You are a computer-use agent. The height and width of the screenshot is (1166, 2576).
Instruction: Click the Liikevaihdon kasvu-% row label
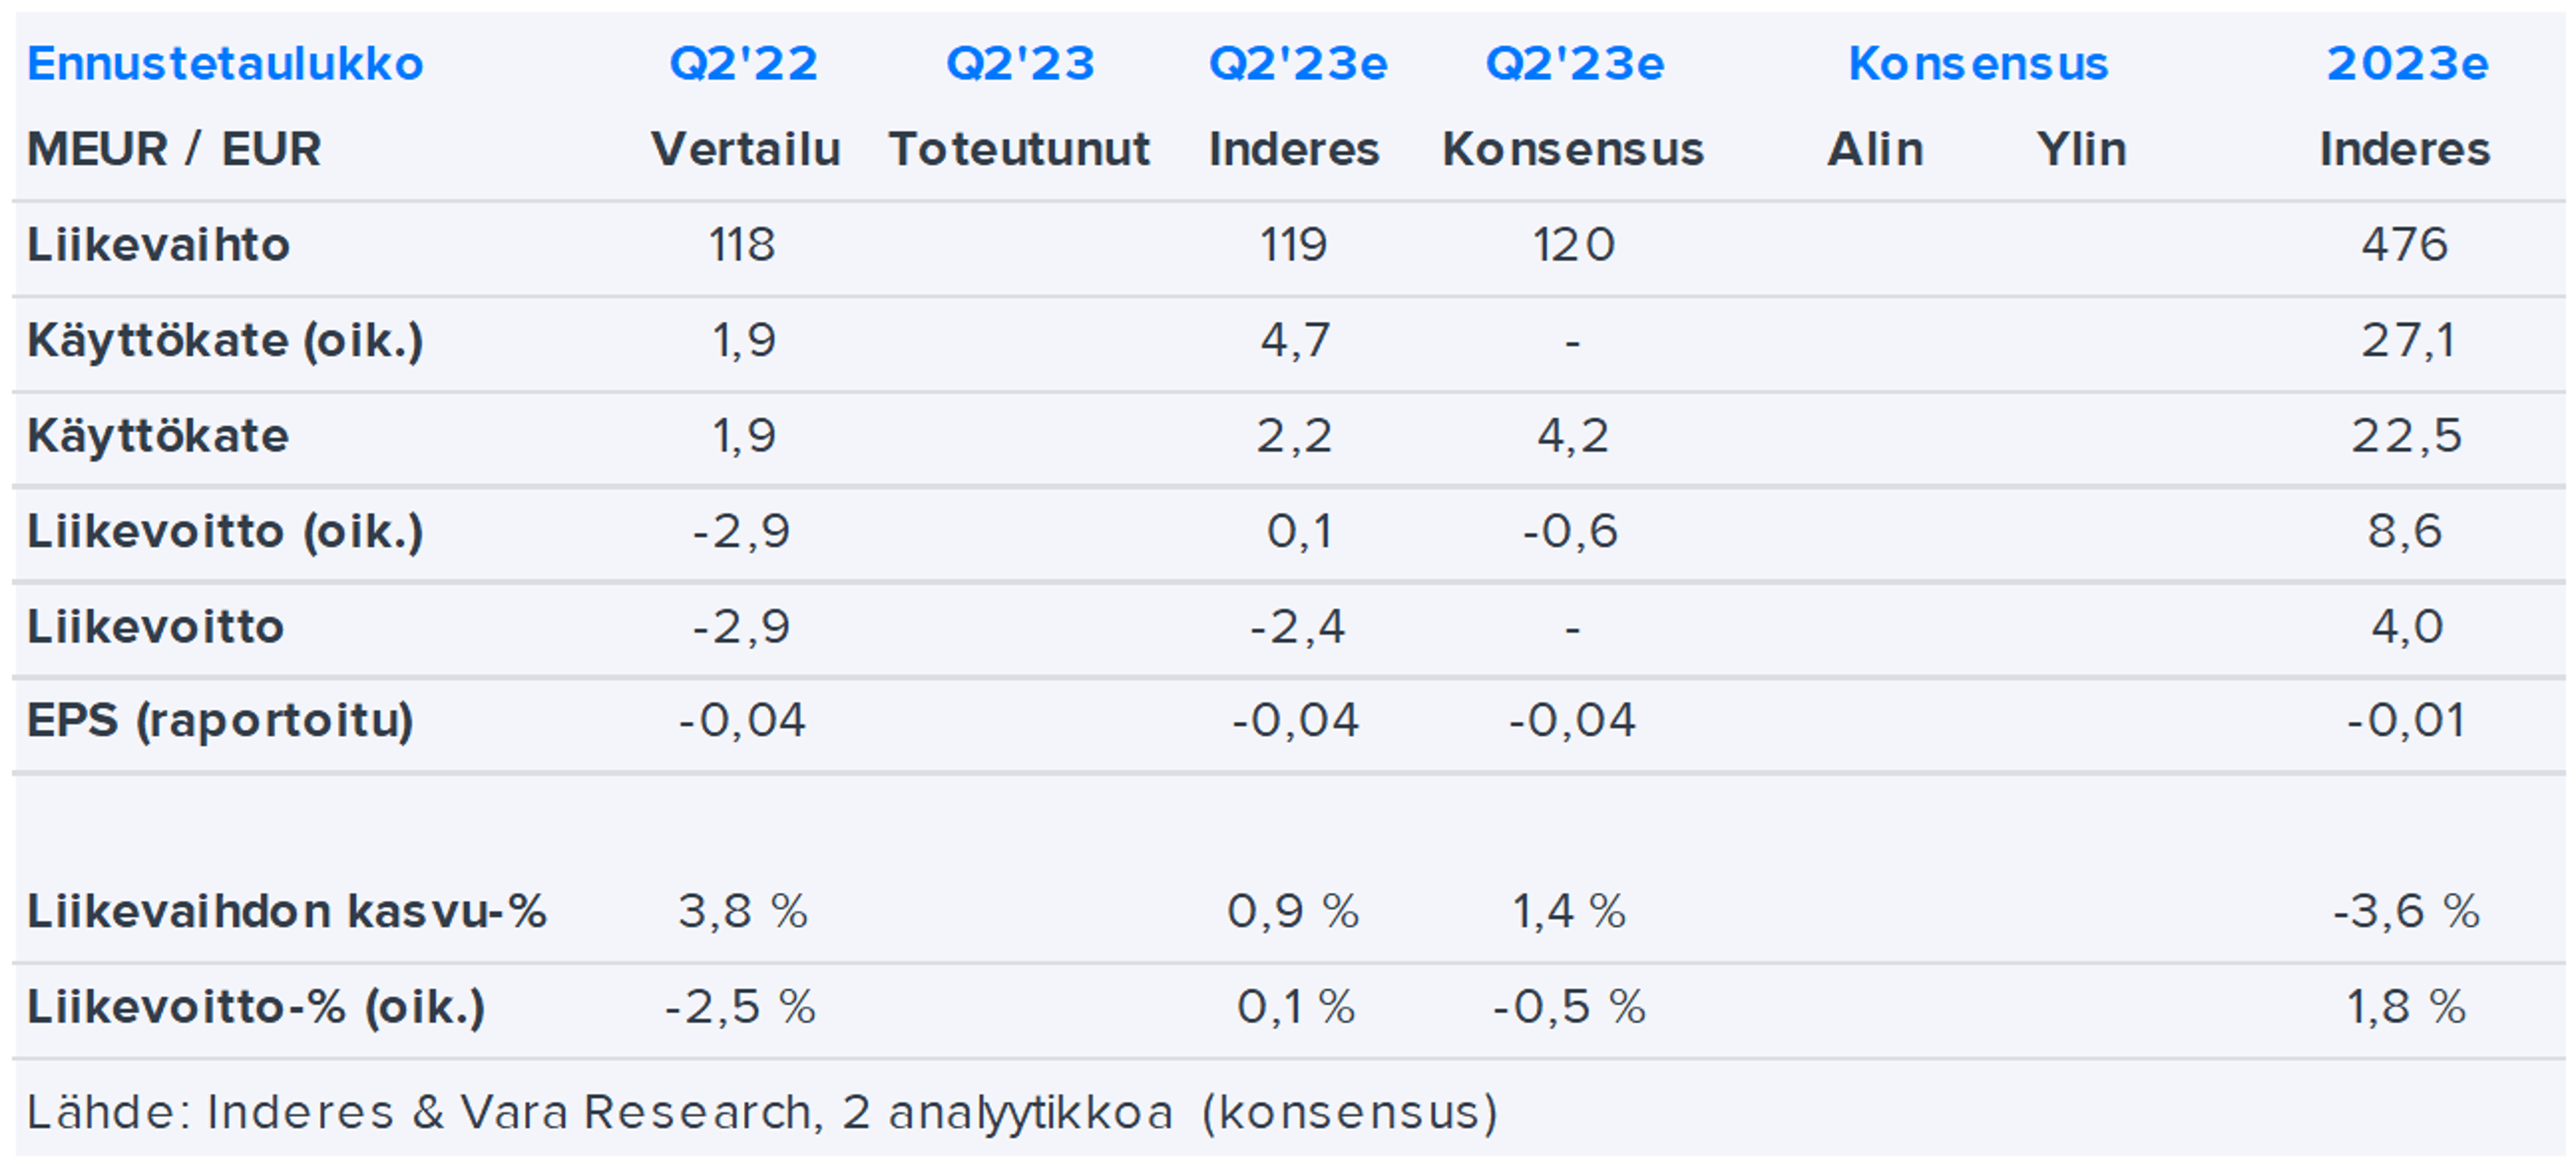click(x=286, y=911)
